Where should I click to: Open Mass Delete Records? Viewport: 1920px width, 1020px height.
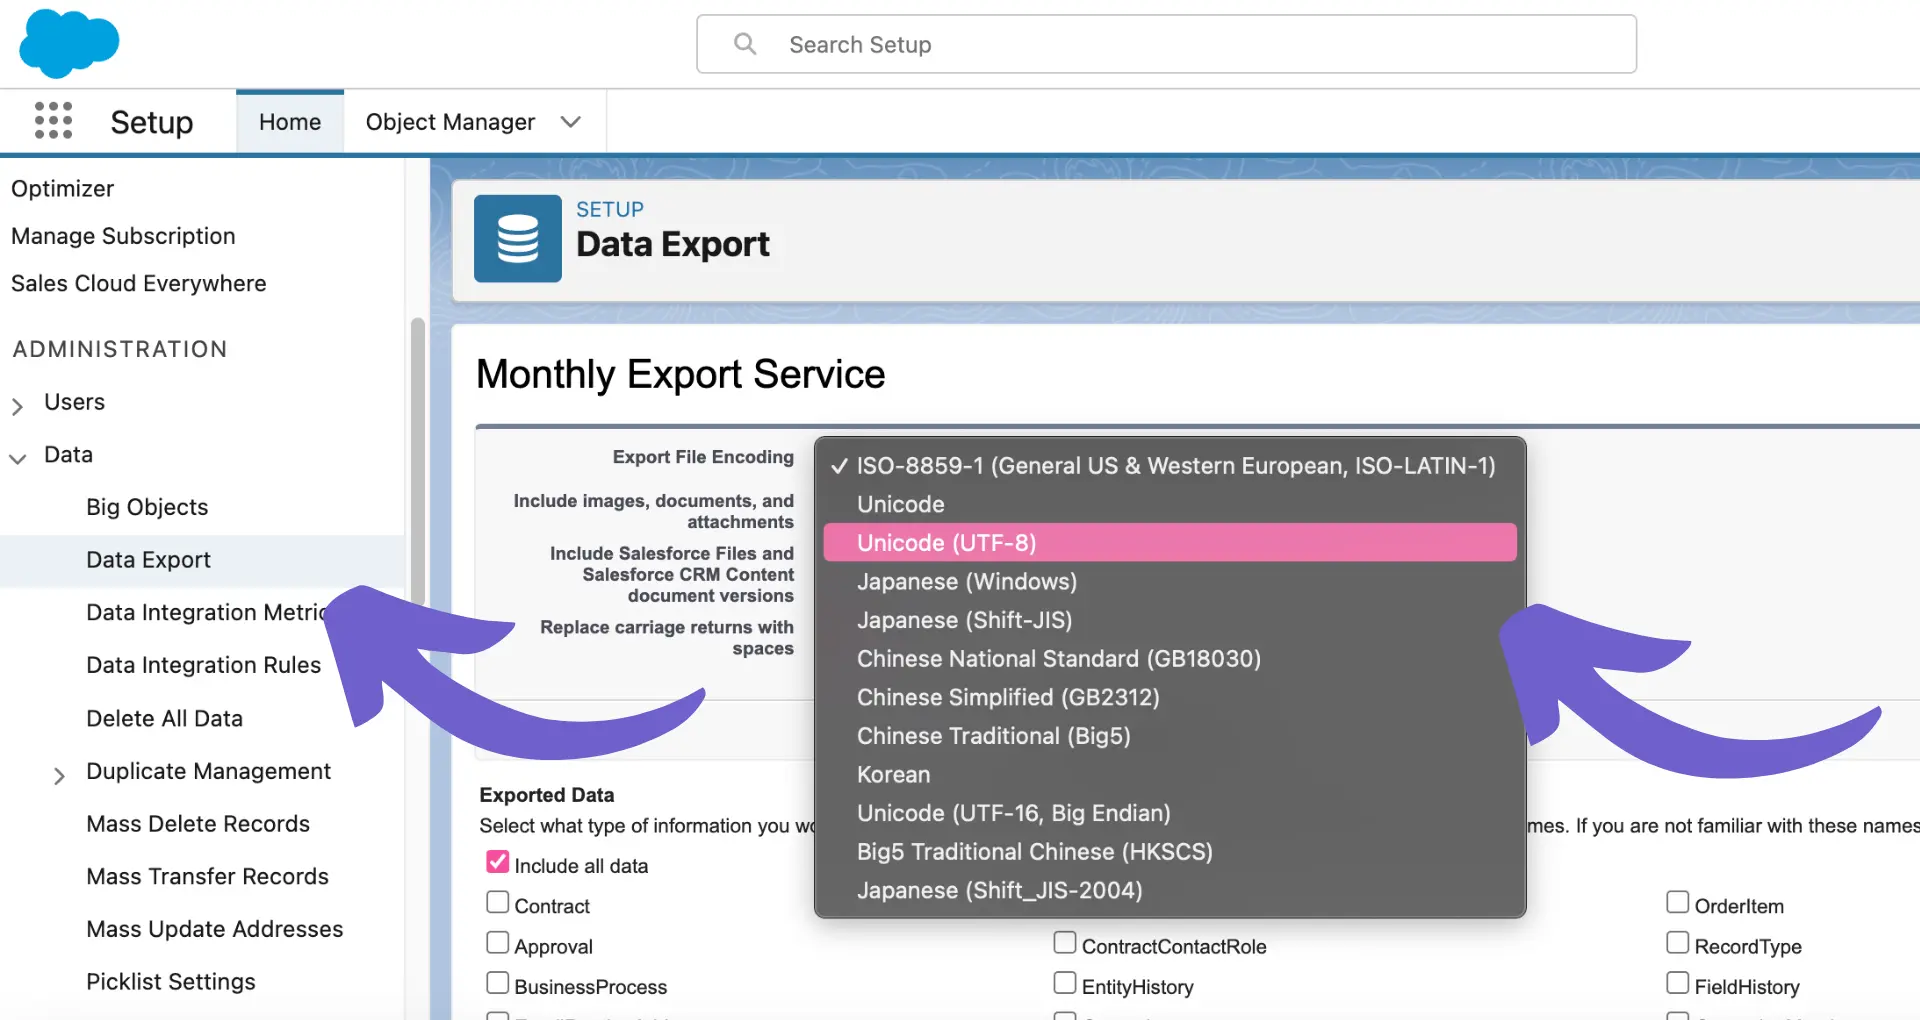click(x=198, y=824)
